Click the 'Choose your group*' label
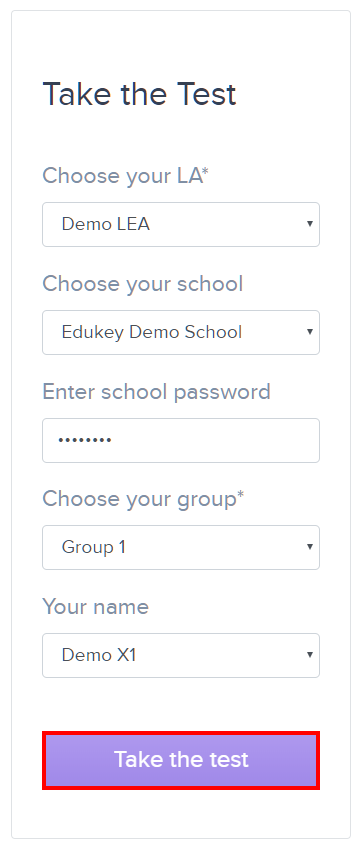The width and height of the screenshot is (363, 850). 143,500
